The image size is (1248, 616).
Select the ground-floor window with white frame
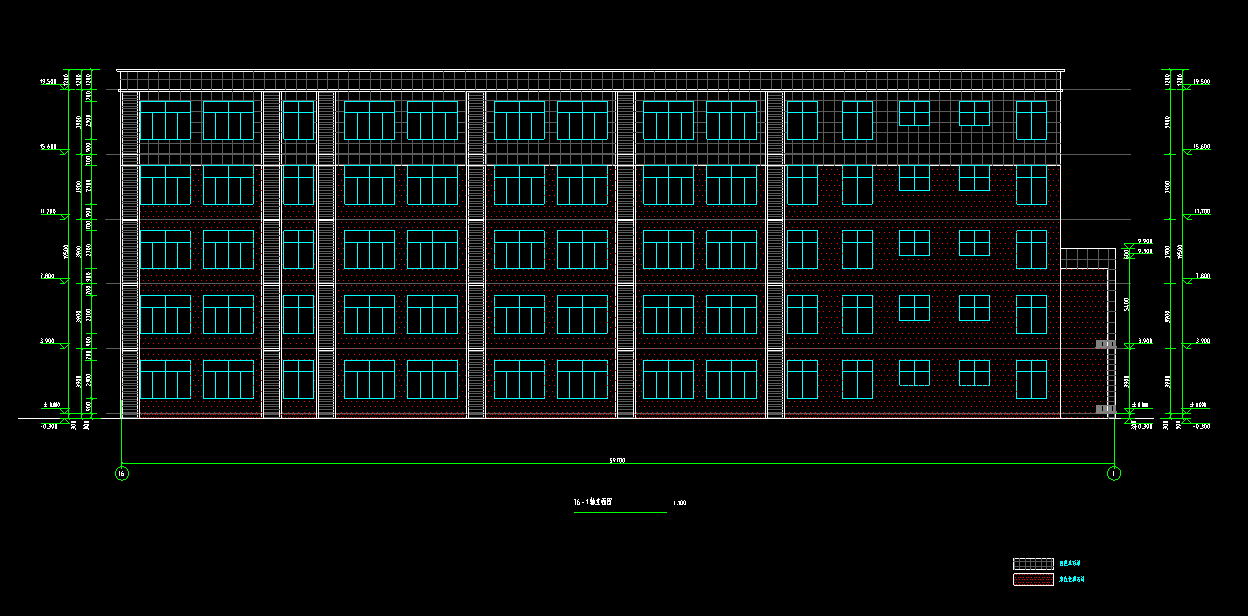tap(974, 373)
